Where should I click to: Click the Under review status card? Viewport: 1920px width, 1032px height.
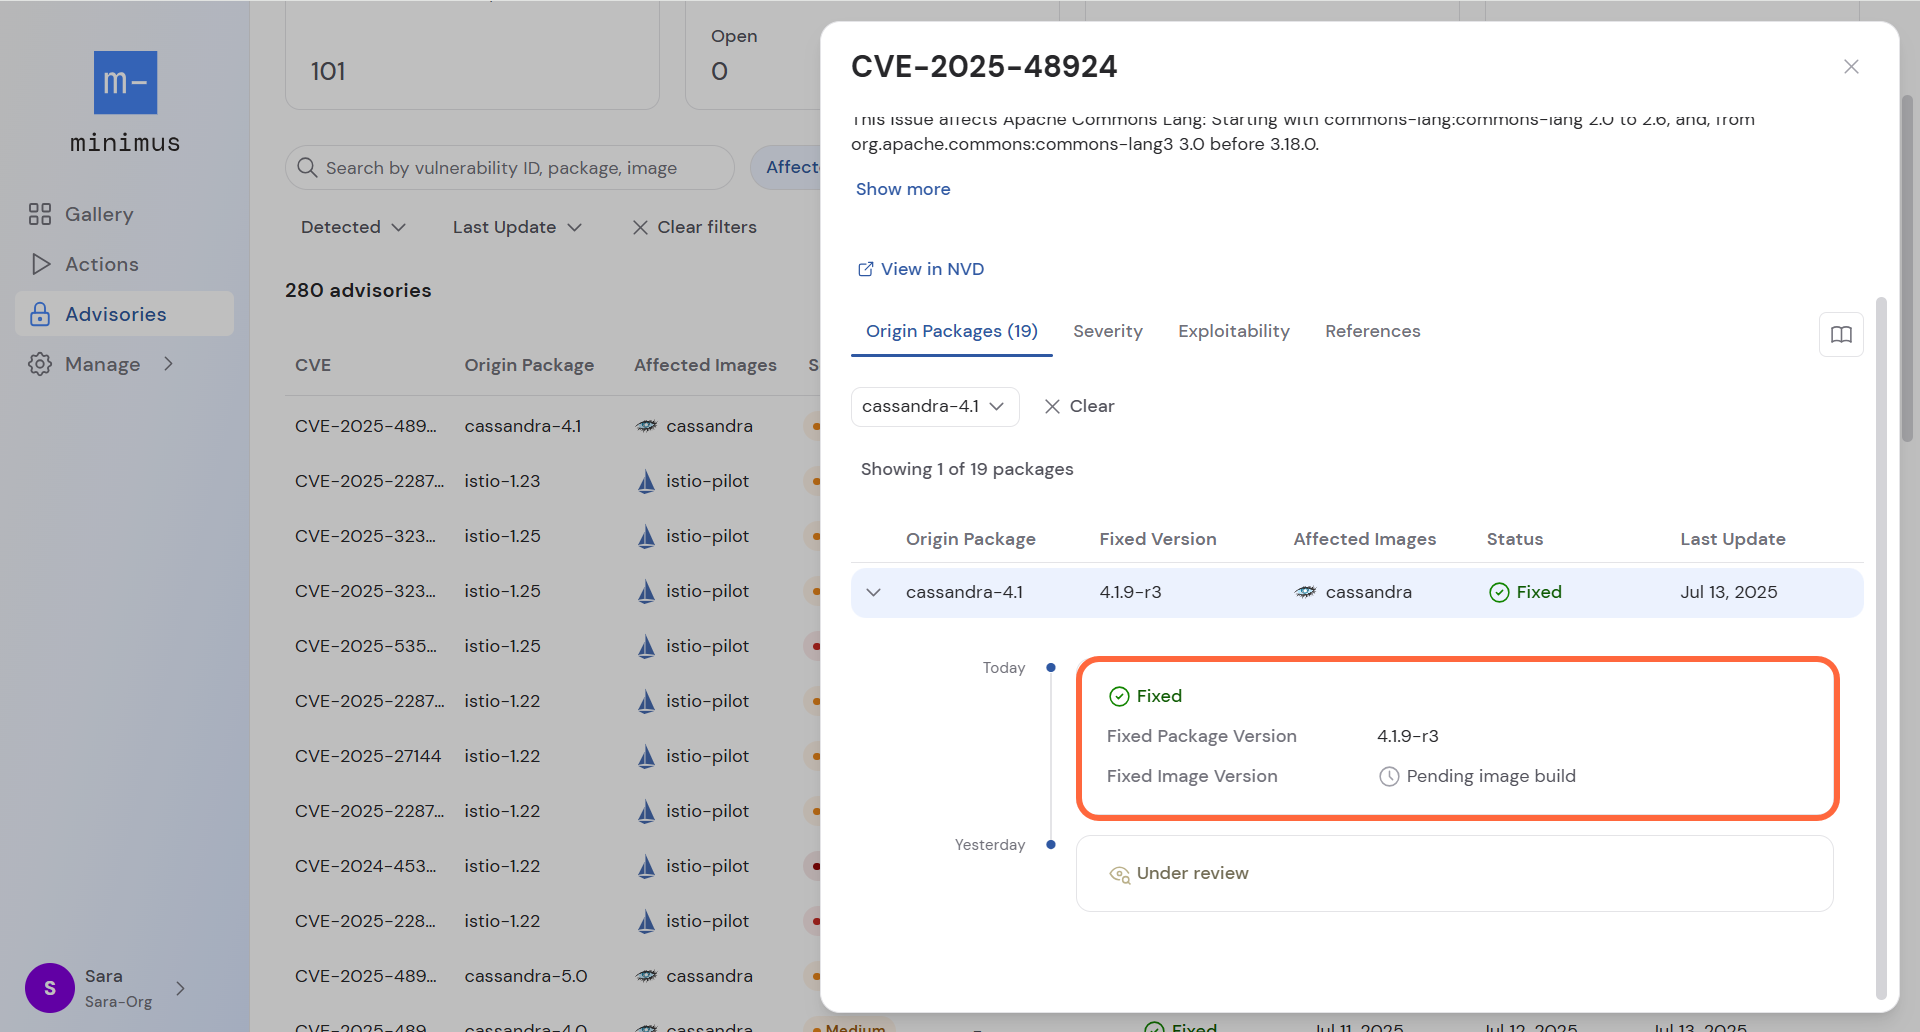point(1455,874)
